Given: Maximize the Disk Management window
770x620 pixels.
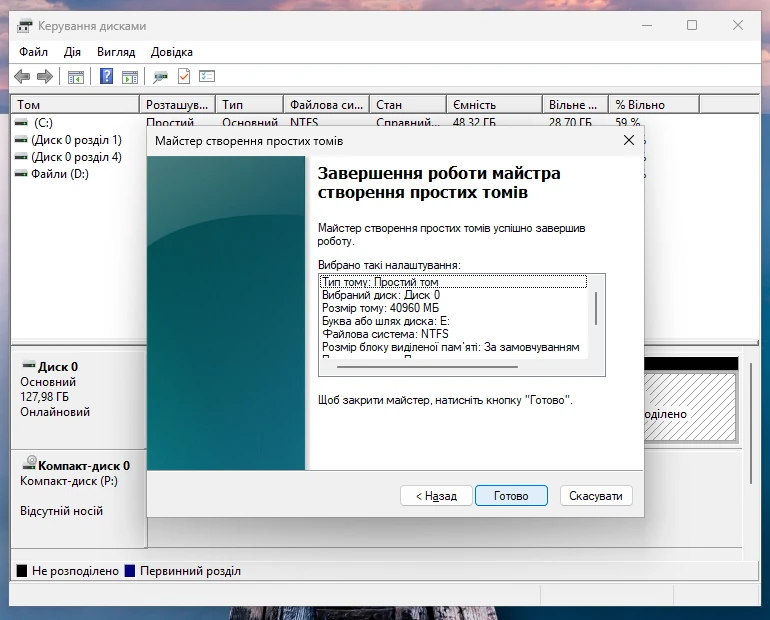Looking at the screenshot, I should point(692,26).
